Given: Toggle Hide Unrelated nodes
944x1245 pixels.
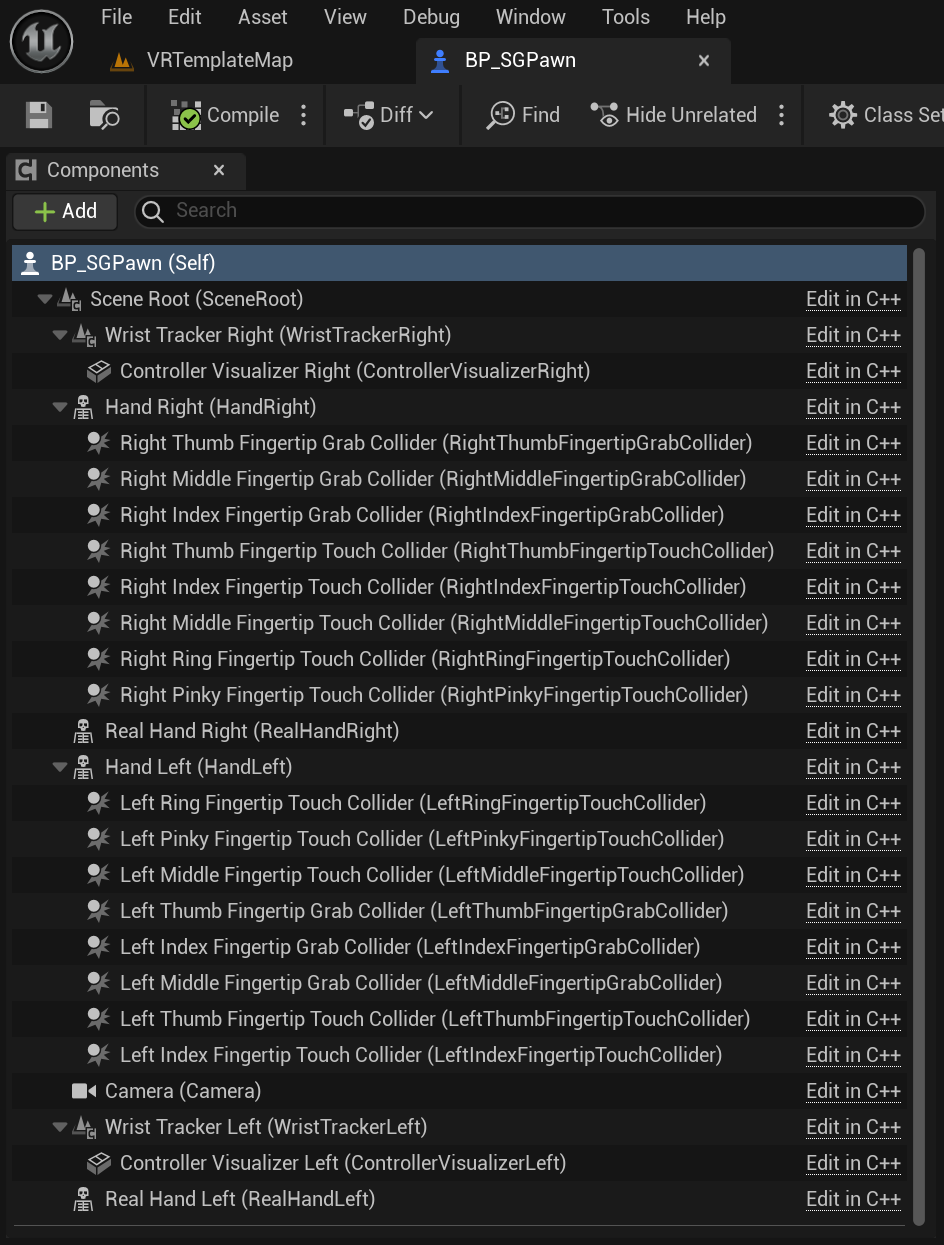Looking at the screenshot, I should click(673, 115).
